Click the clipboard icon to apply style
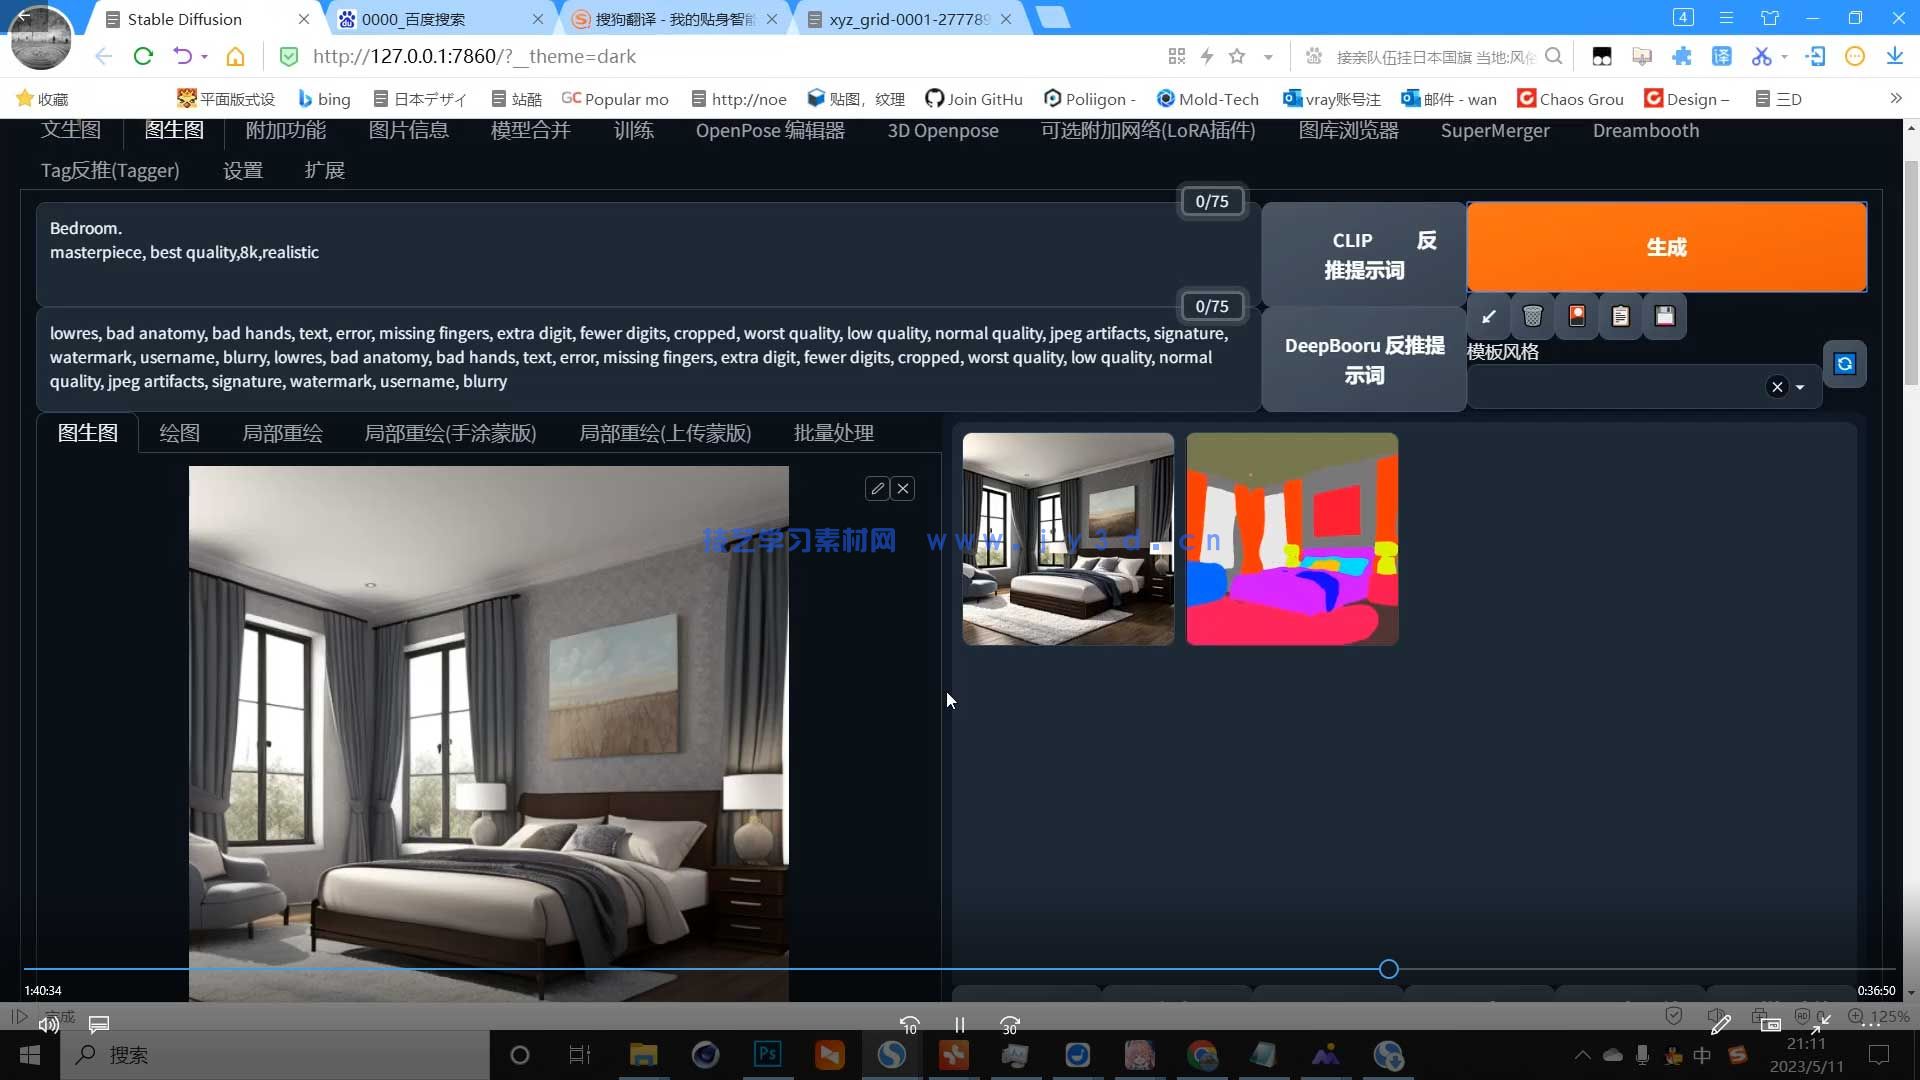This screenshot has width=1920, height=1080. [1621, 317]
